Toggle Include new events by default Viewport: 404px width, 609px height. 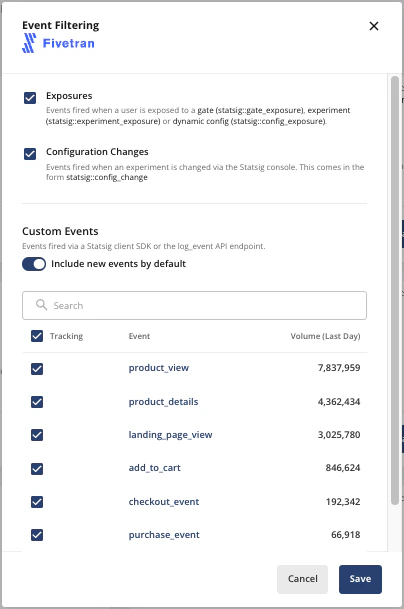(34, 264)
